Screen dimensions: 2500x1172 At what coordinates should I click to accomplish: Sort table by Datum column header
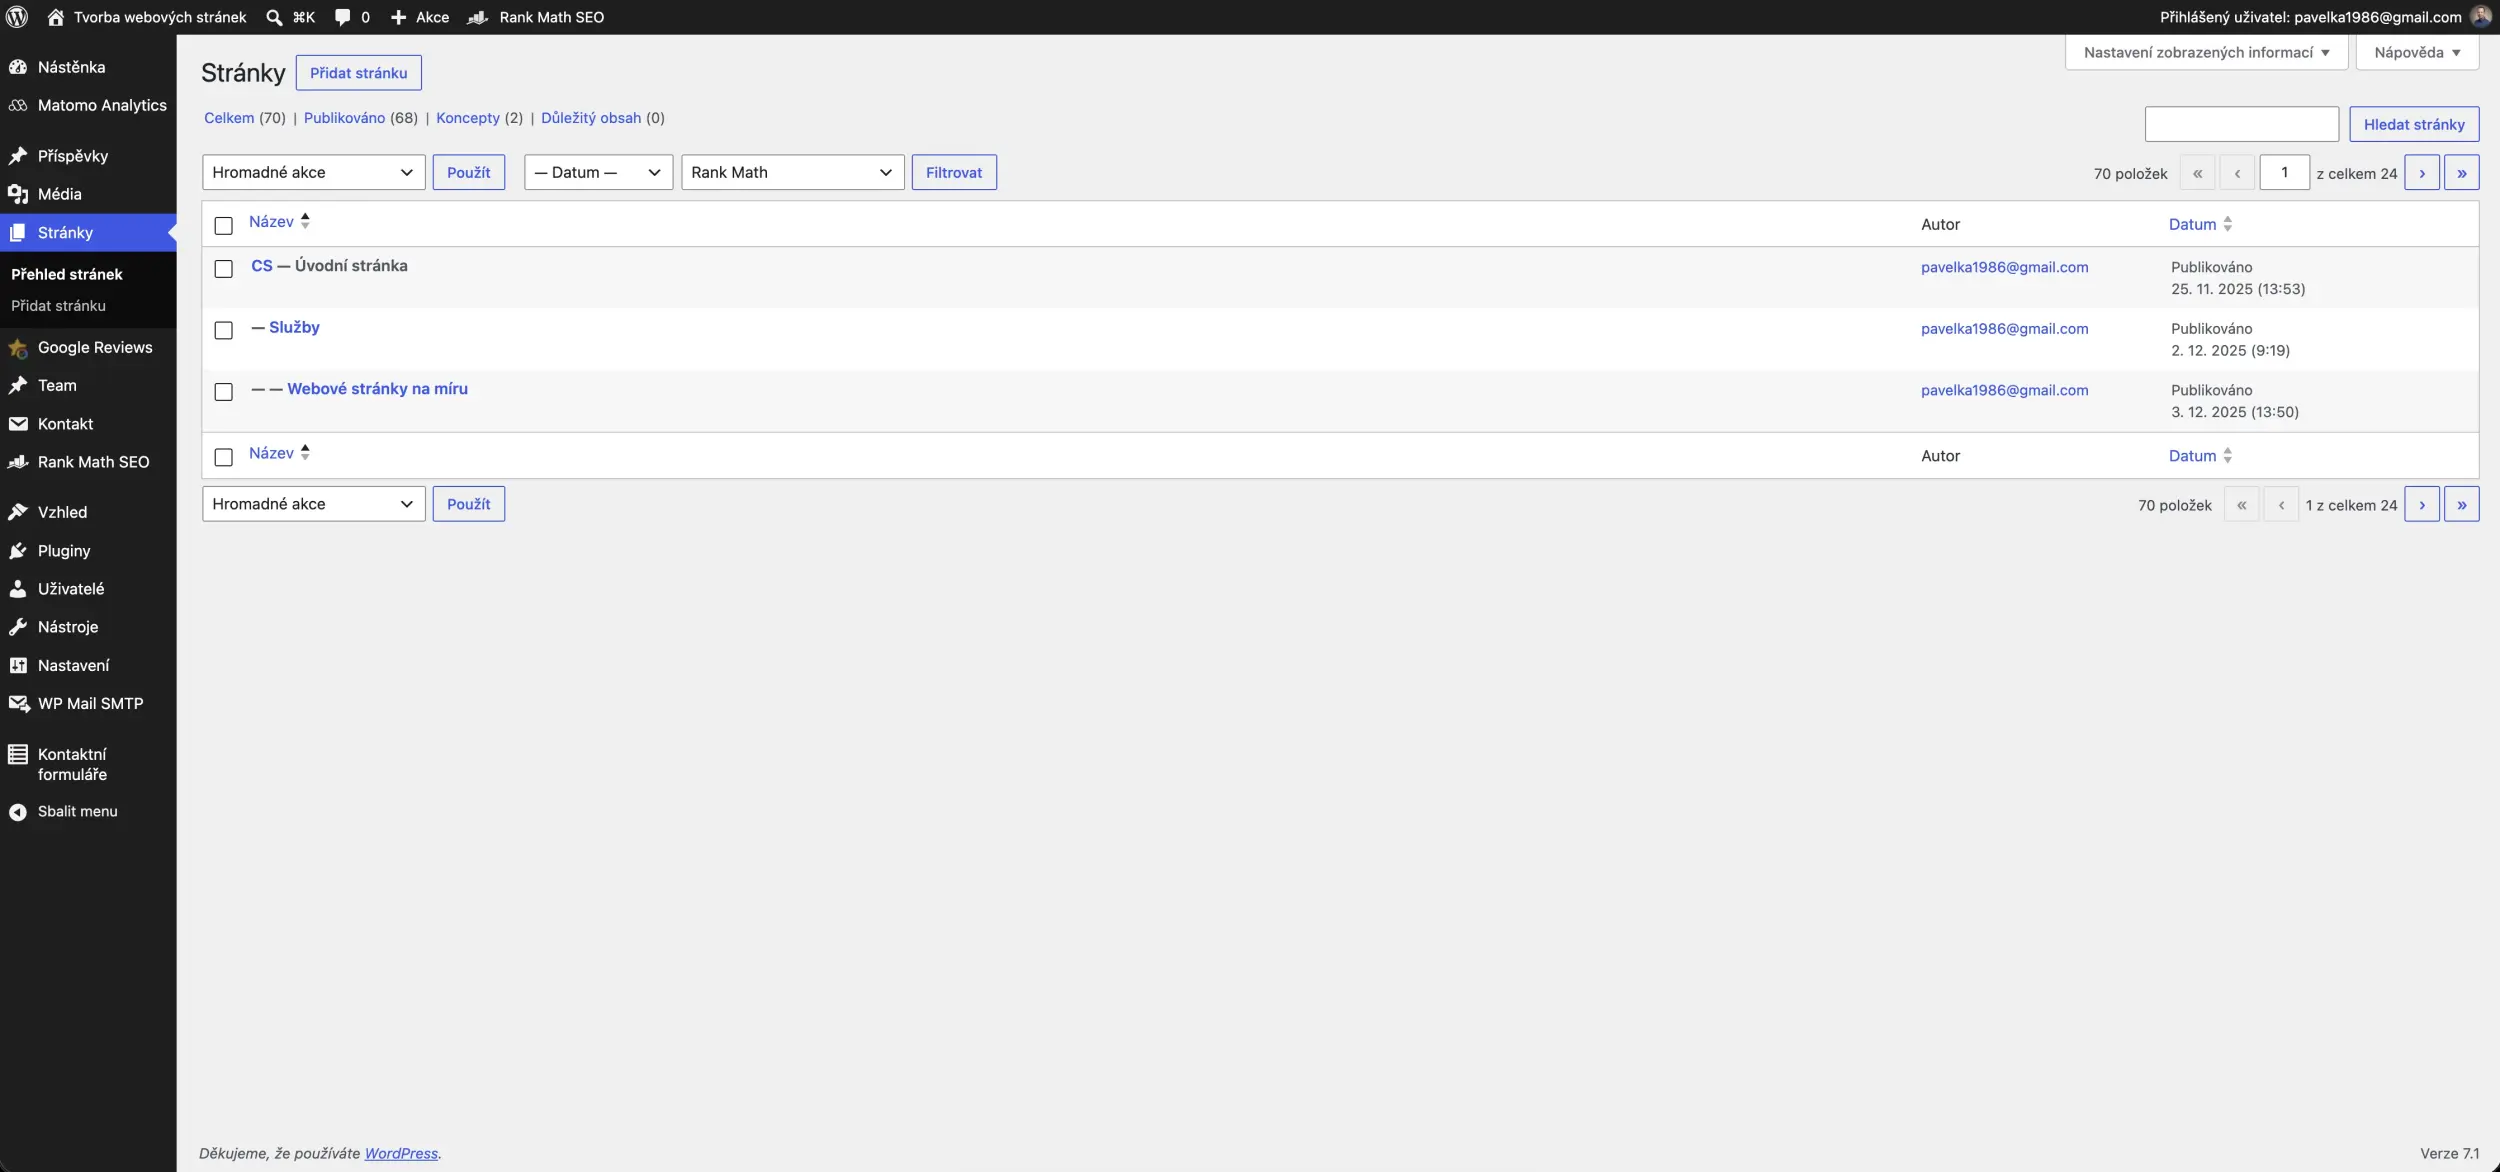(2200, 225)
